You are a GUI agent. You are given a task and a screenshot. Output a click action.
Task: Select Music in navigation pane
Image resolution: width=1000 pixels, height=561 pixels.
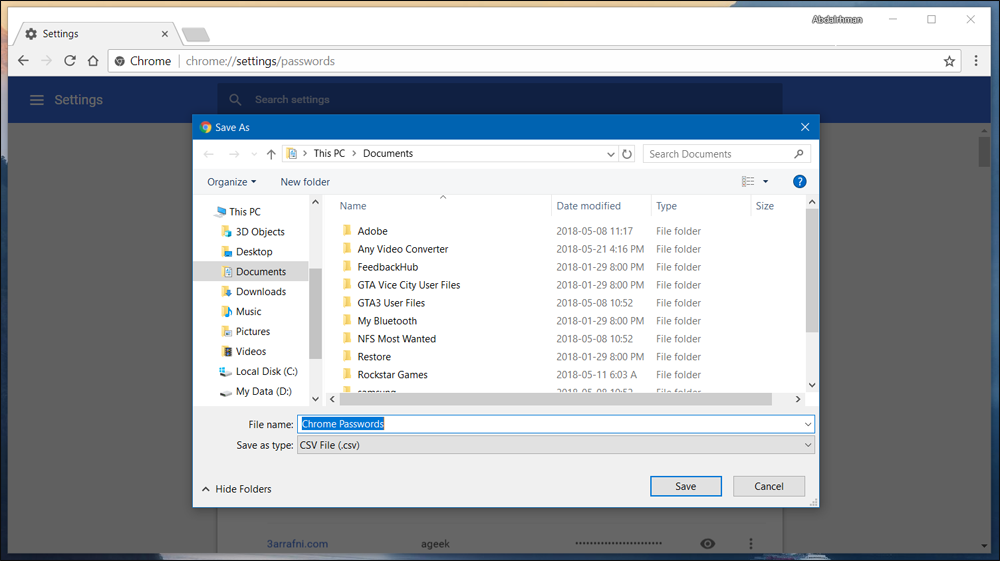pyautogui.click(x=241, y=312)
